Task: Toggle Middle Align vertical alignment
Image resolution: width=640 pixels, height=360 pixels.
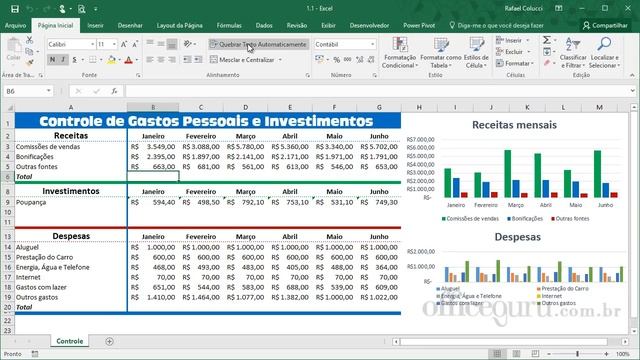Action: pyautogui.click(x=161, y=44)
